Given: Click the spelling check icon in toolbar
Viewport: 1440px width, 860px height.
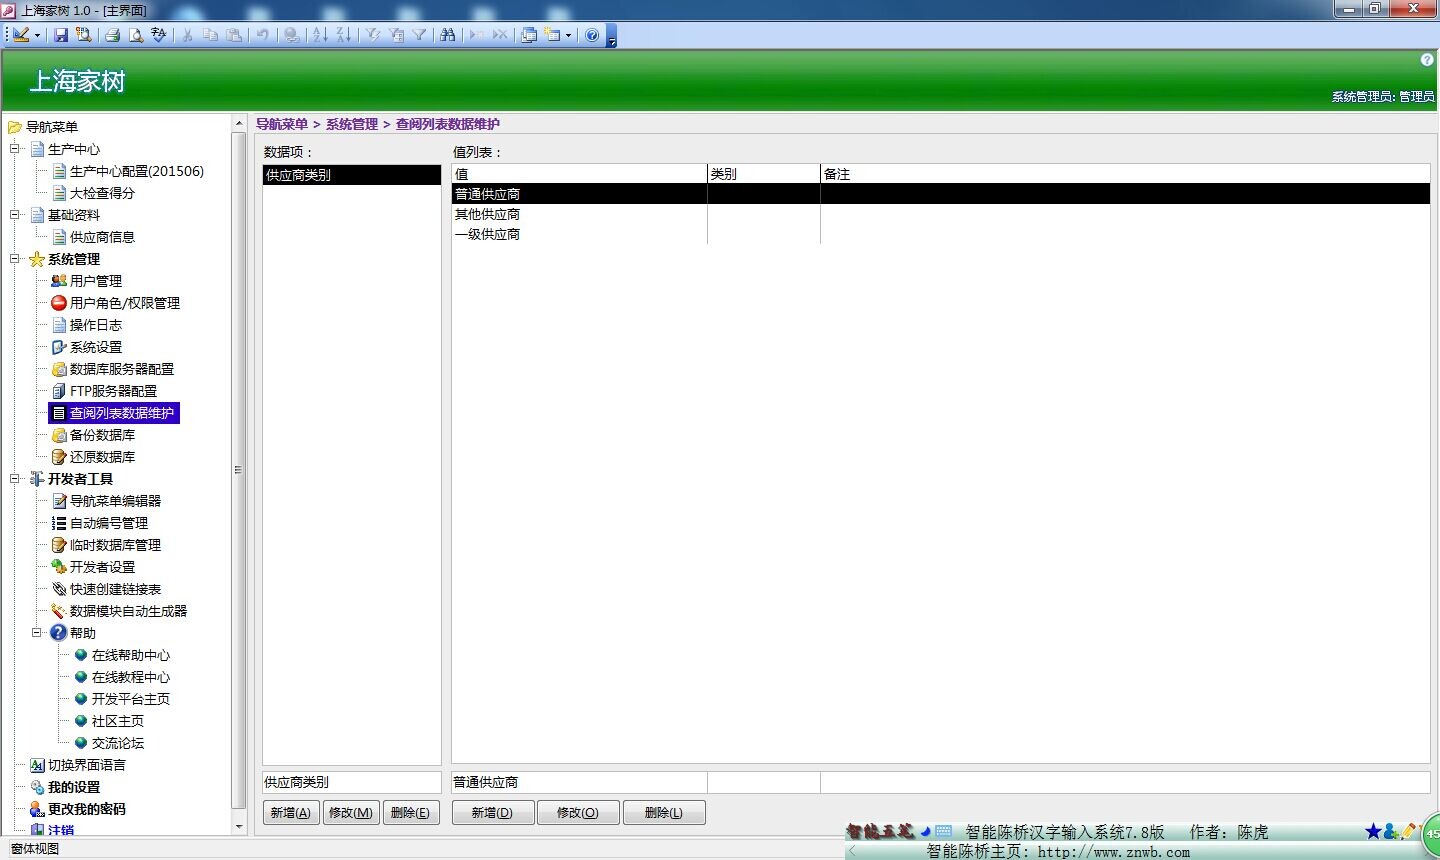Looking at the screenshot, I should pyautogui.click(x=159, y=35).
